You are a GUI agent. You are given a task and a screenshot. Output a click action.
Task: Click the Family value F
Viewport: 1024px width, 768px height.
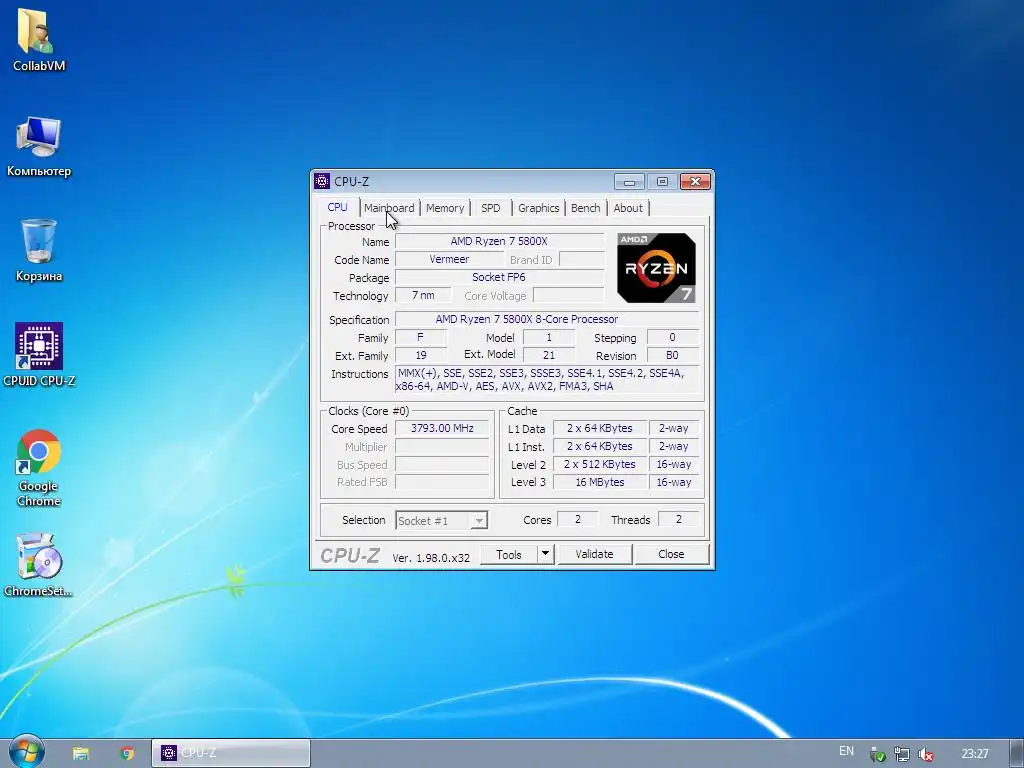pyautogui.click(x=421, y=338)
